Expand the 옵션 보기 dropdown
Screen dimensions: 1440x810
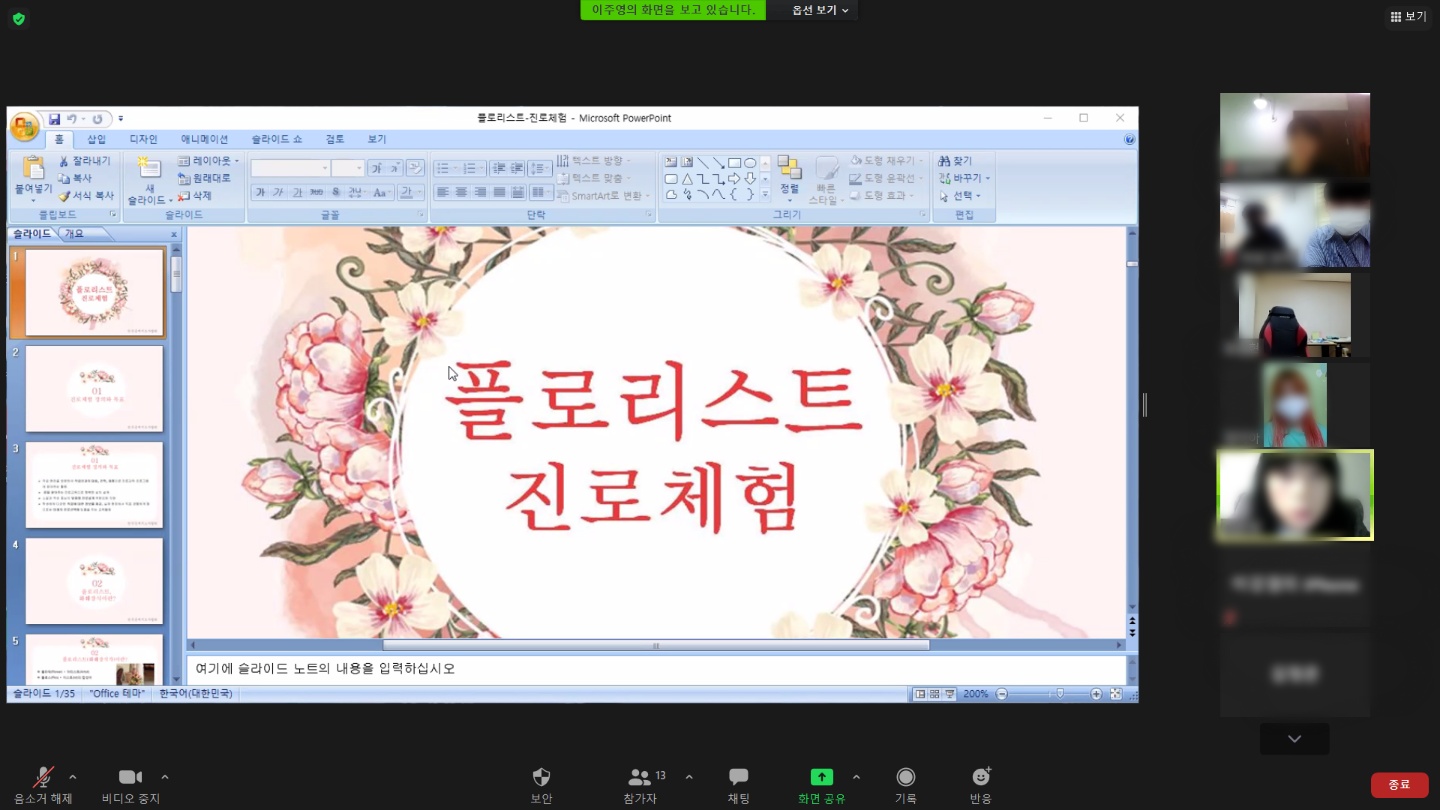pos(820,10)
